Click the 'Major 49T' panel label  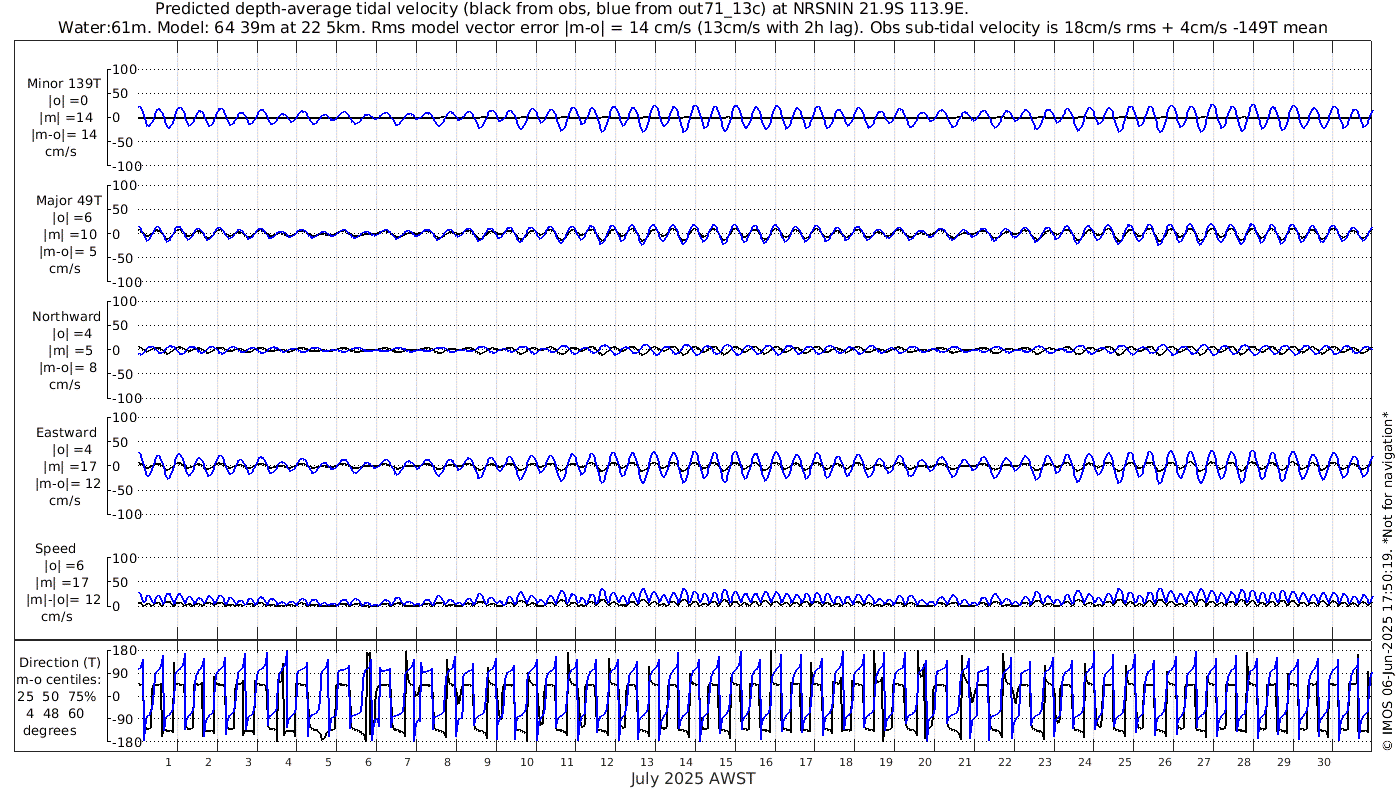tap(68, 201)
